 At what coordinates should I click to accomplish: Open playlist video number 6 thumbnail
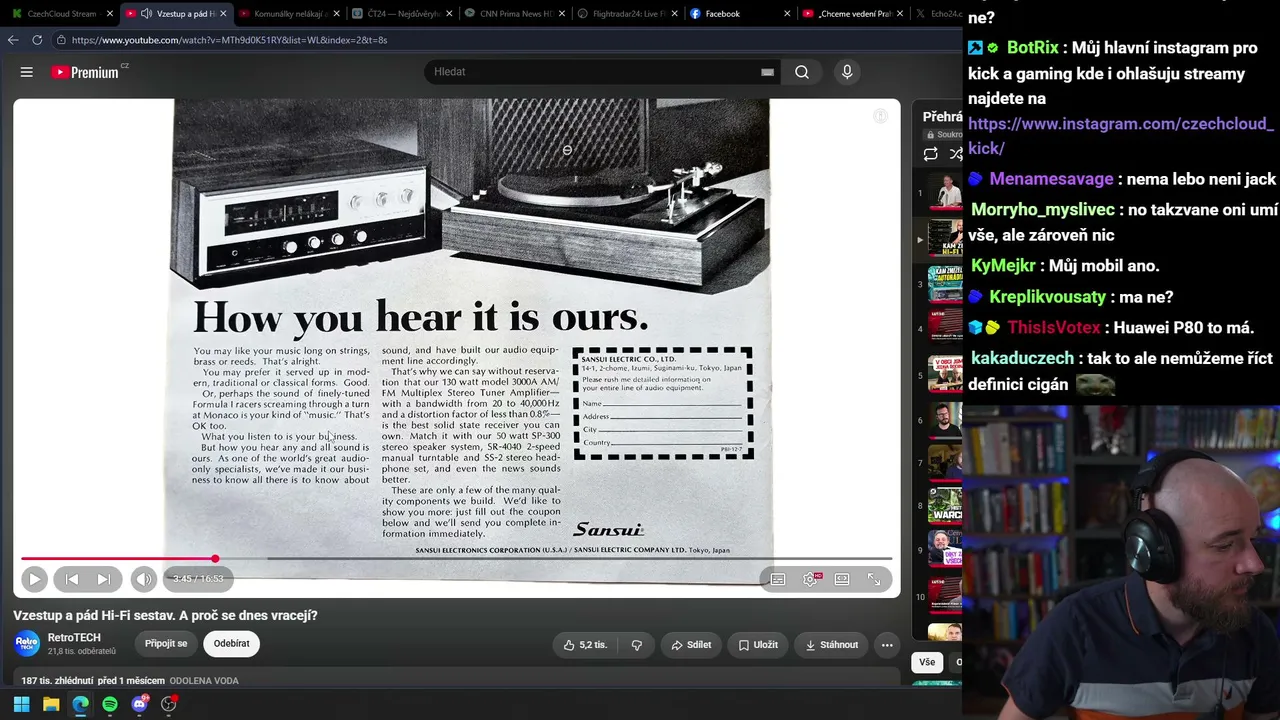[944, 420]
